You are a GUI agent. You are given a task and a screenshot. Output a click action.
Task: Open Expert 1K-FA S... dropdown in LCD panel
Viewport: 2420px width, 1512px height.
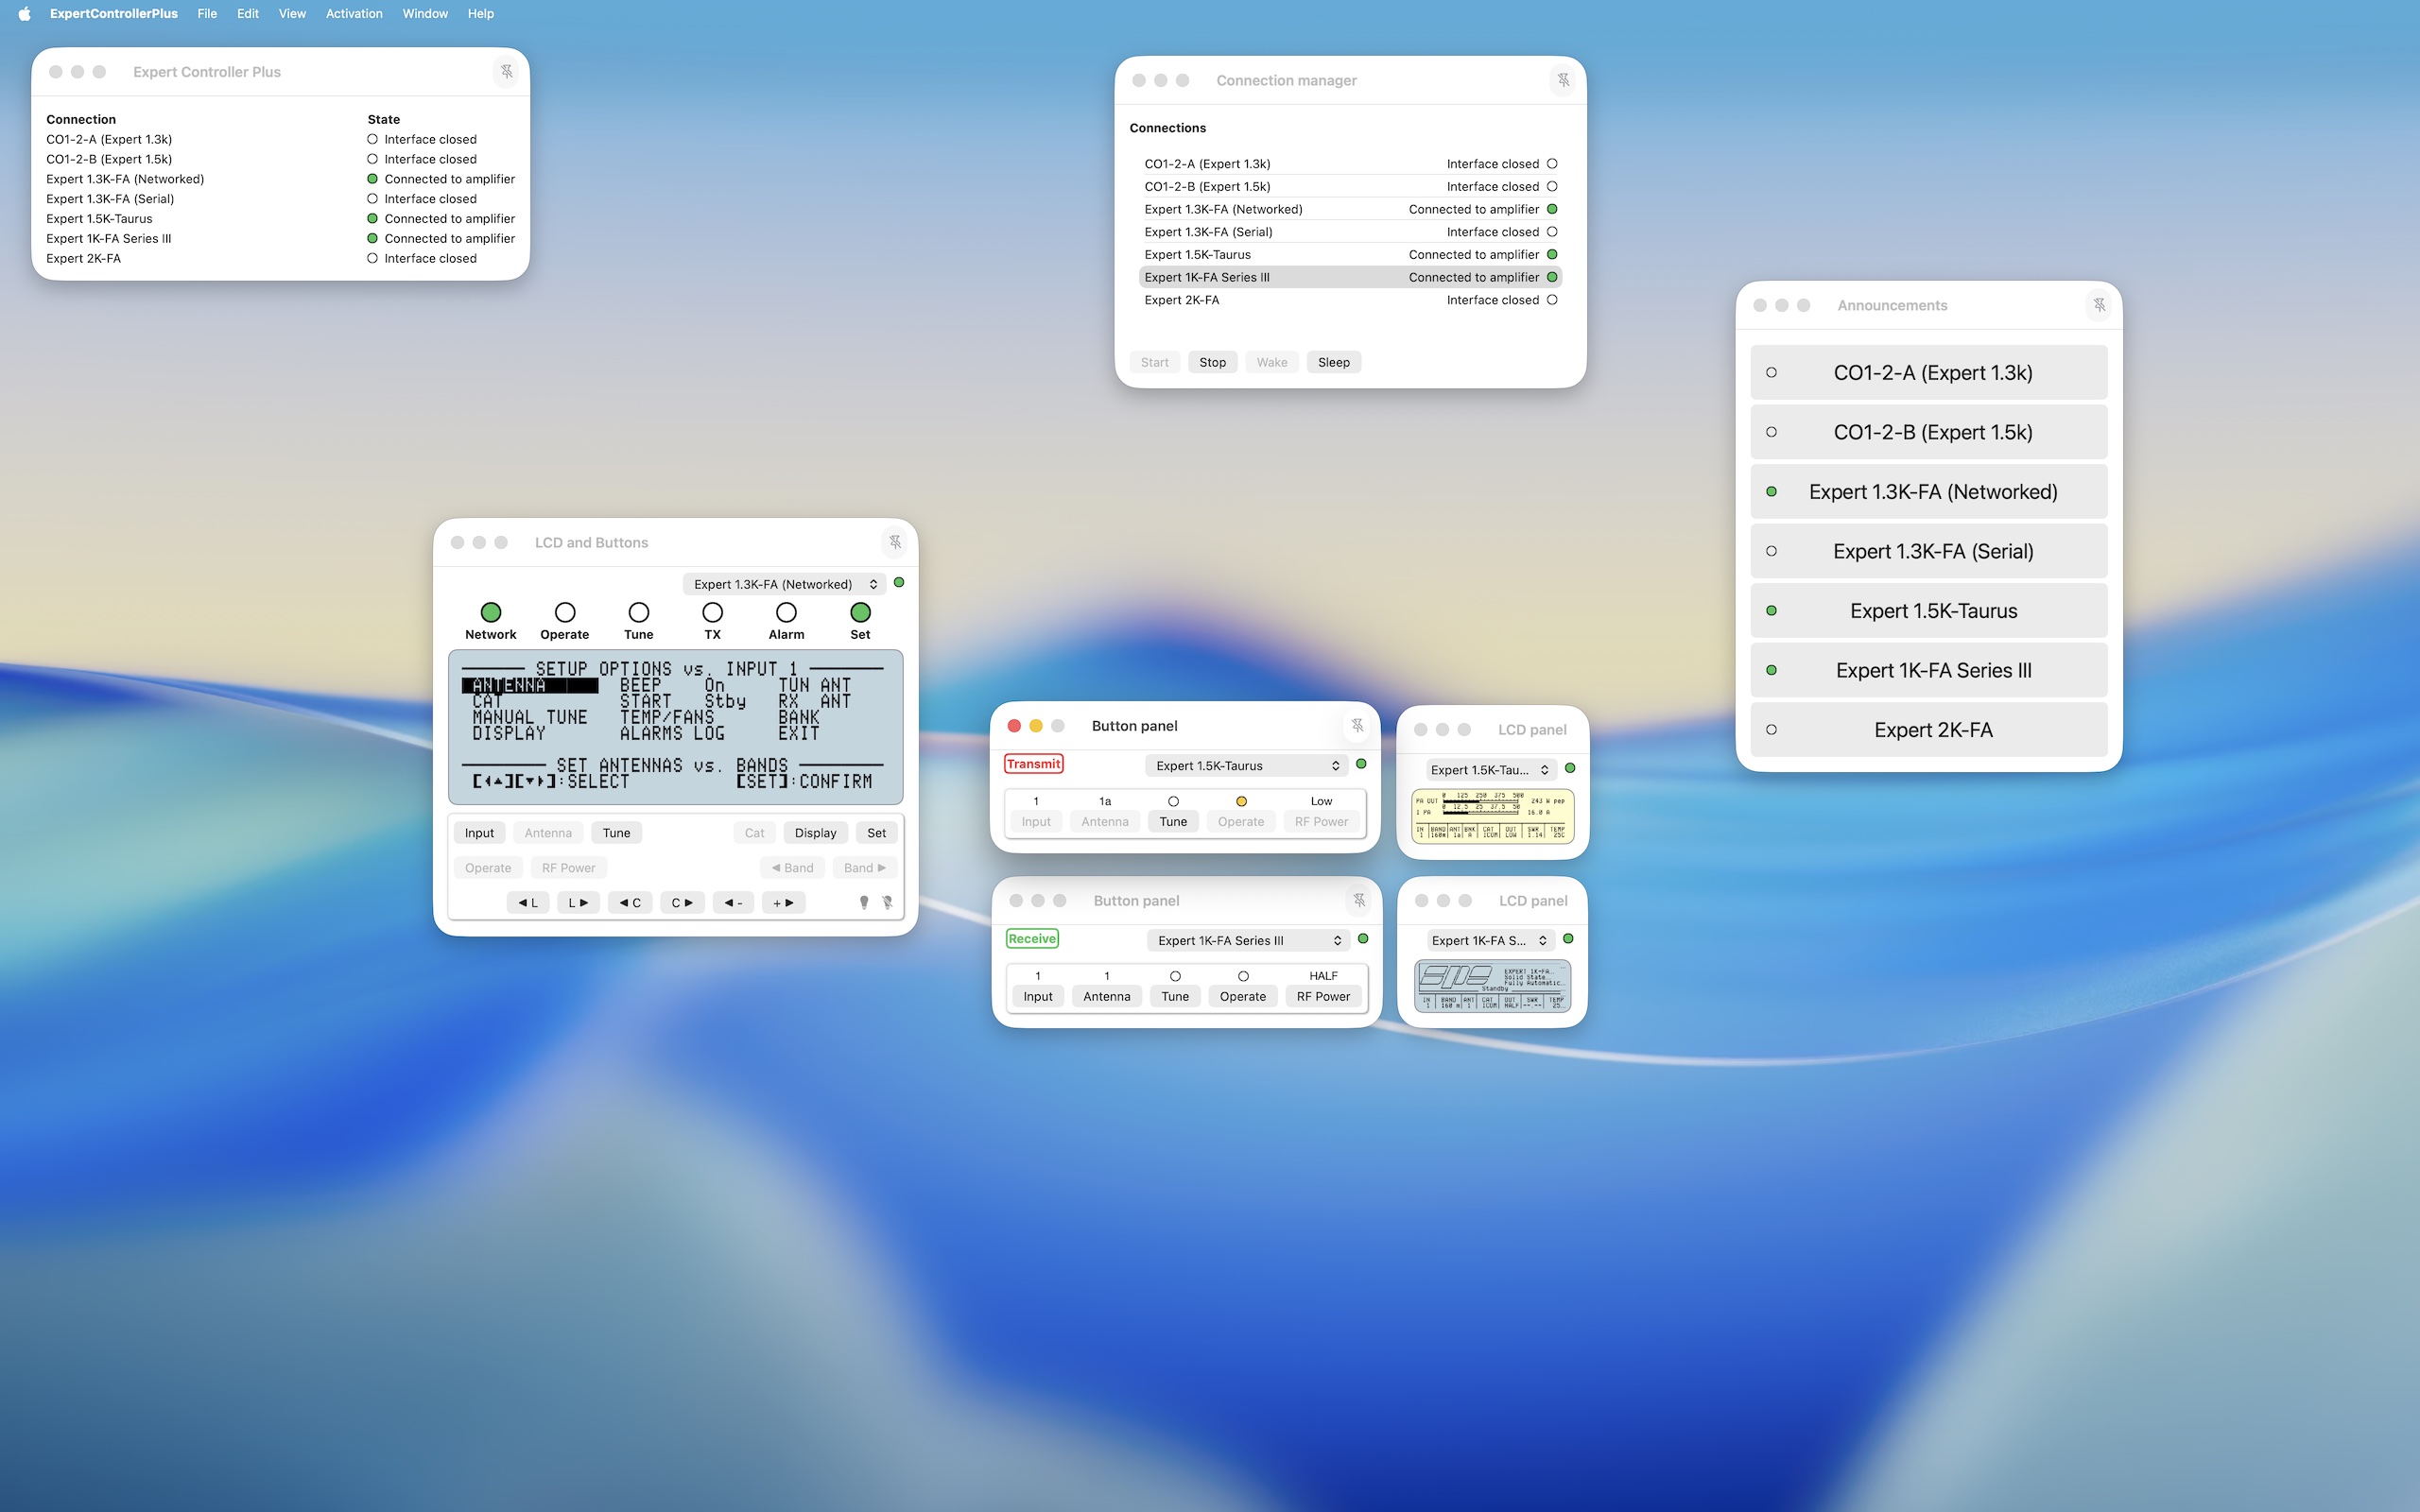(1489, 941)
